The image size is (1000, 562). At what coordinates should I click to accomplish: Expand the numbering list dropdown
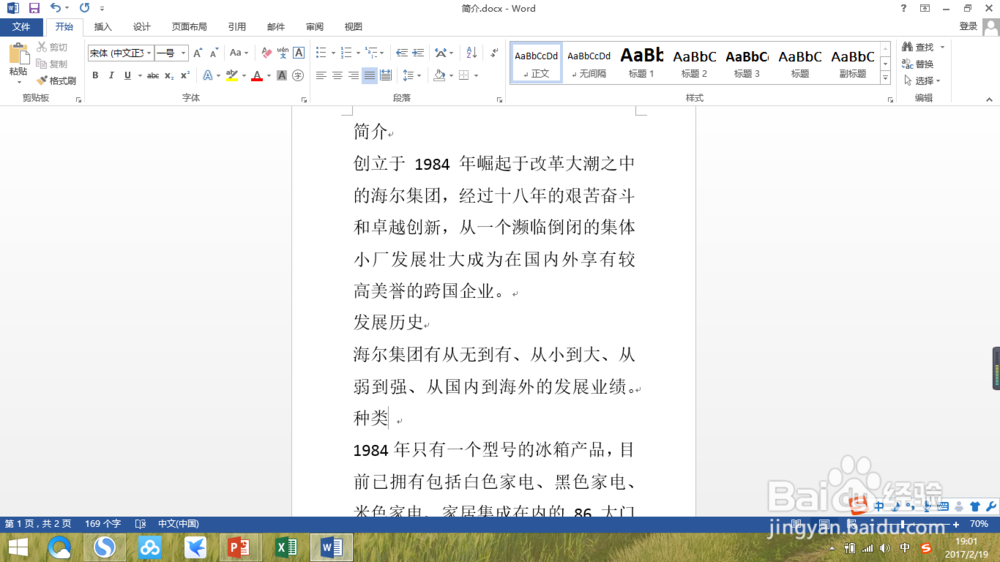[x=358, y=53]
